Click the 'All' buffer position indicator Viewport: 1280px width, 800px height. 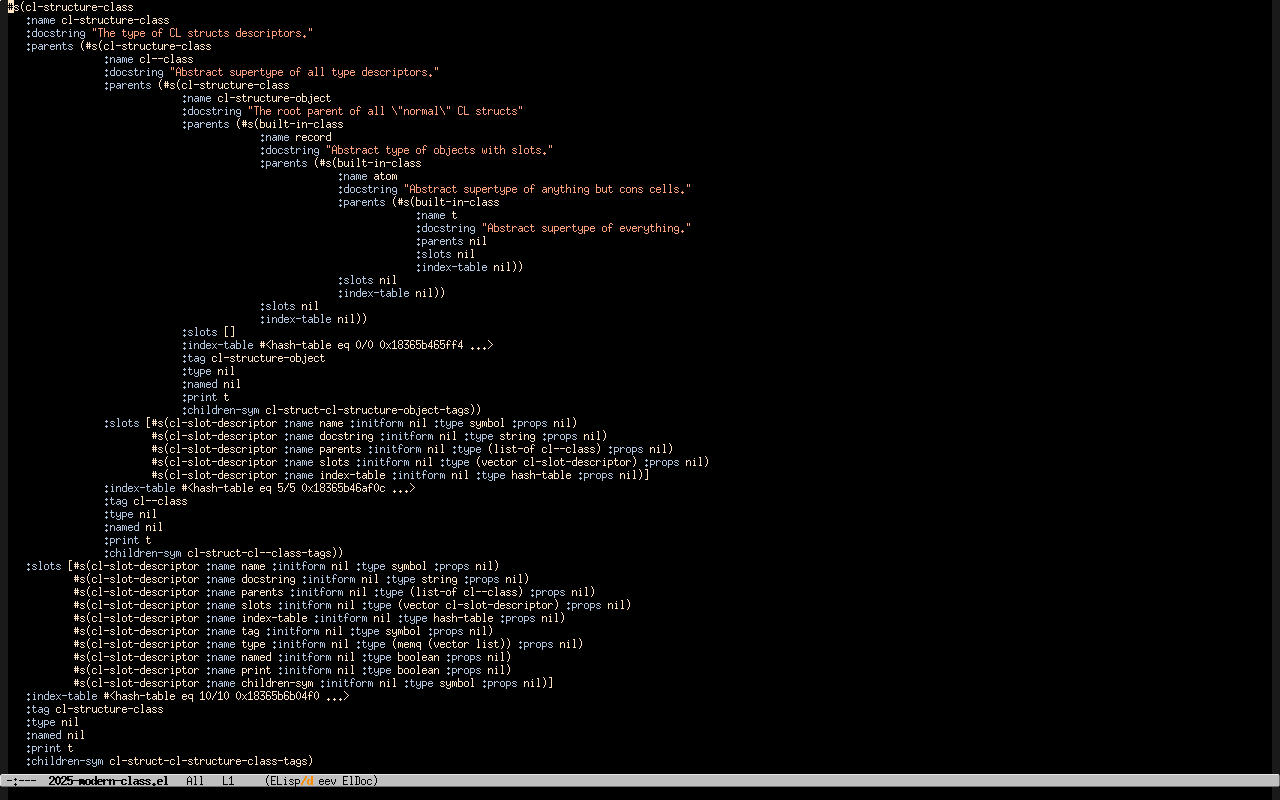pos(195,781)
